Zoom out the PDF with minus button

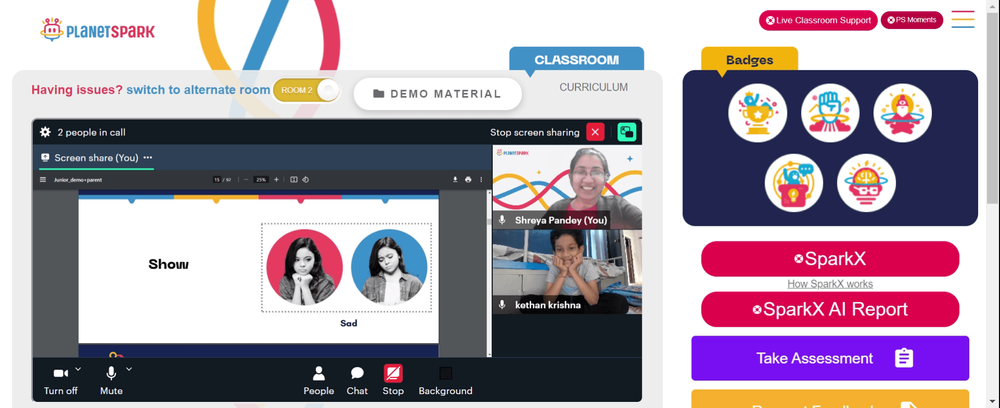246,180
